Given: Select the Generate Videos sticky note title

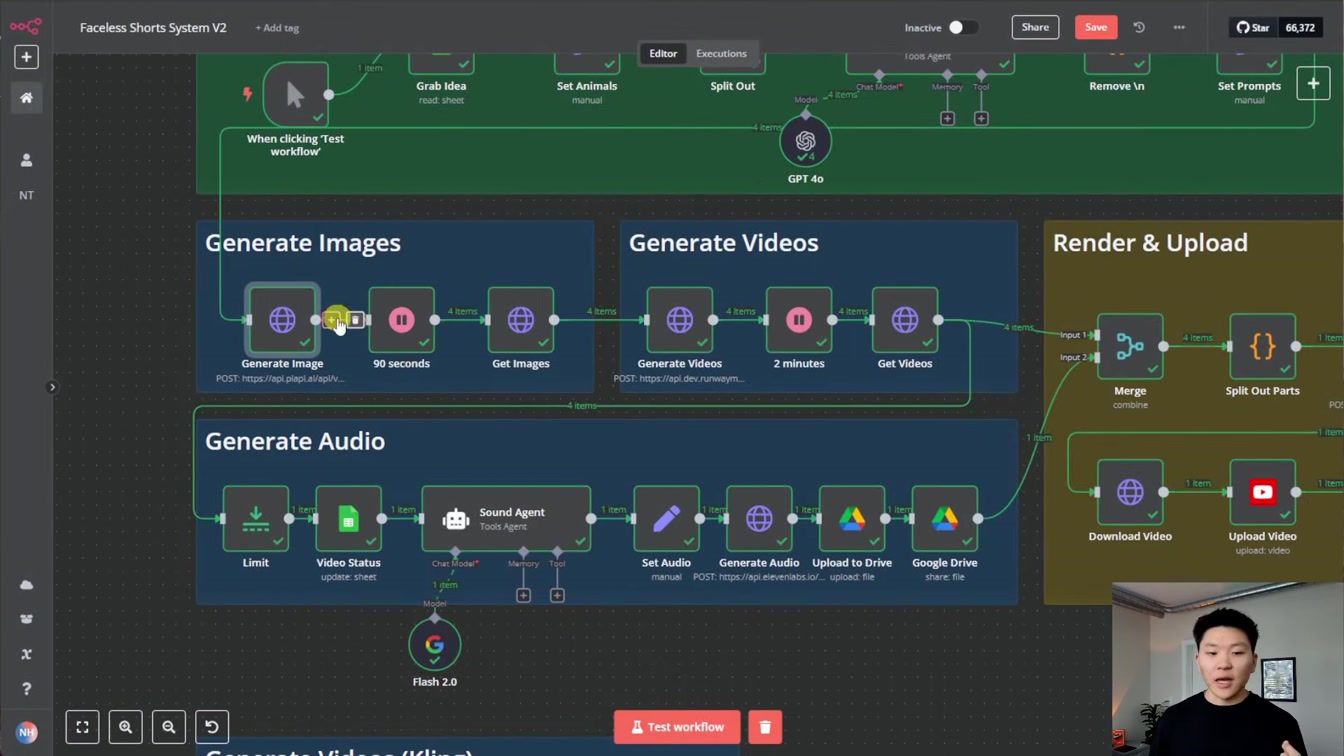Looking at the screenshot, I should [724, 243].
